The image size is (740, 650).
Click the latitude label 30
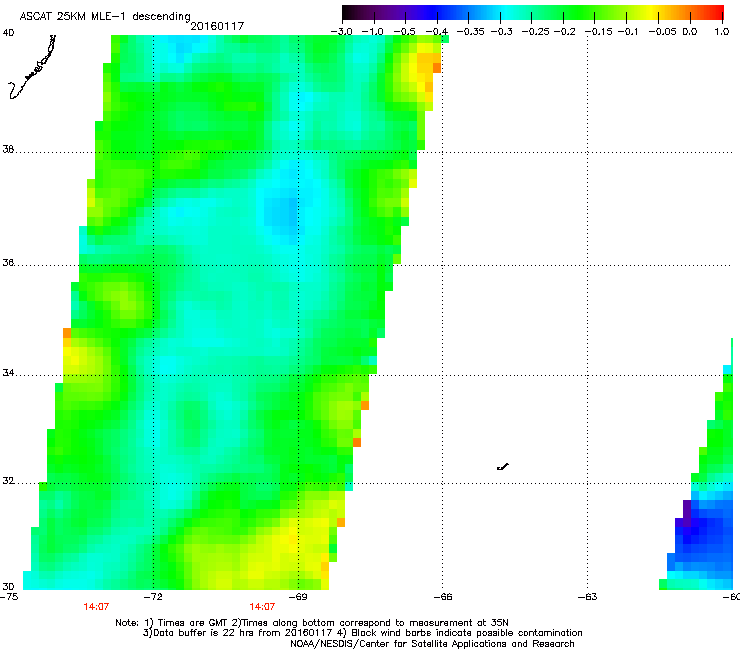coord(8,586)
